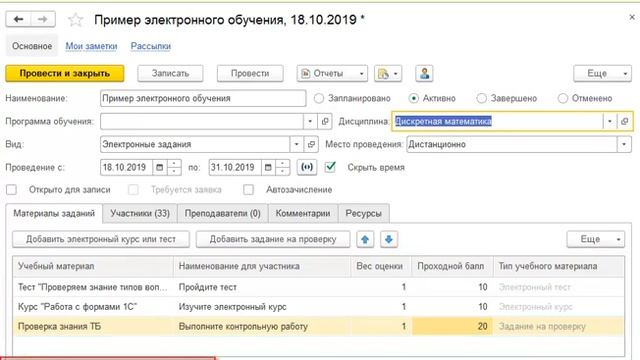Open the Рассылки link

click(x=151, y=46)
